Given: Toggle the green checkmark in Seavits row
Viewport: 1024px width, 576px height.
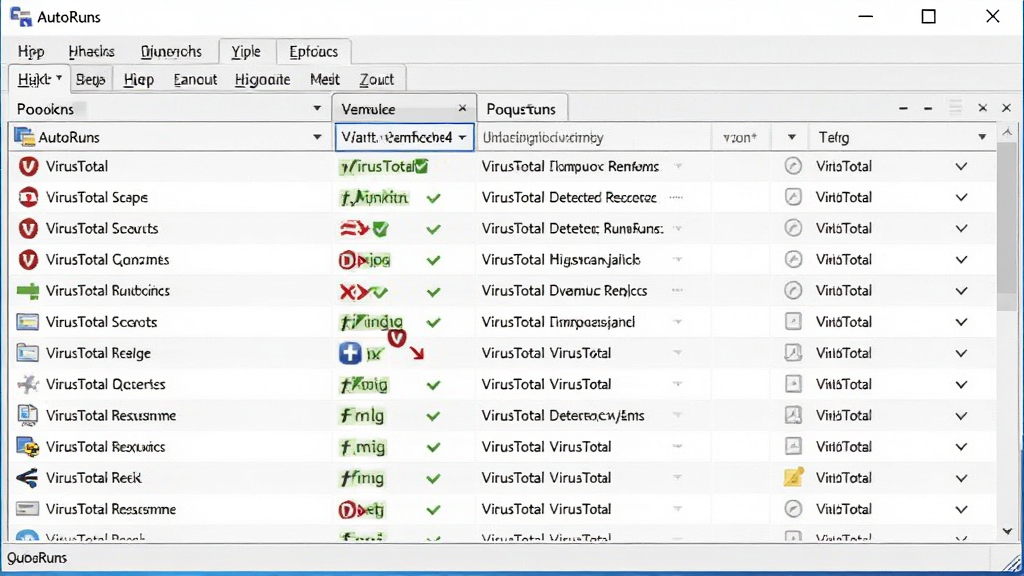Looking at the screenshot, I should point(434,229).
